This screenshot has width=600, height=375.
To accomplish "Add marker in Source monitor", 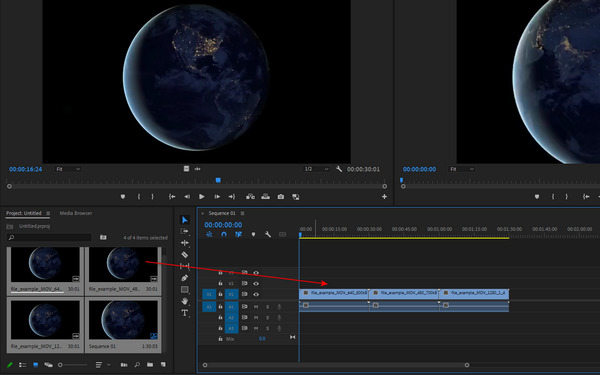I will click(x=123, y=197).
